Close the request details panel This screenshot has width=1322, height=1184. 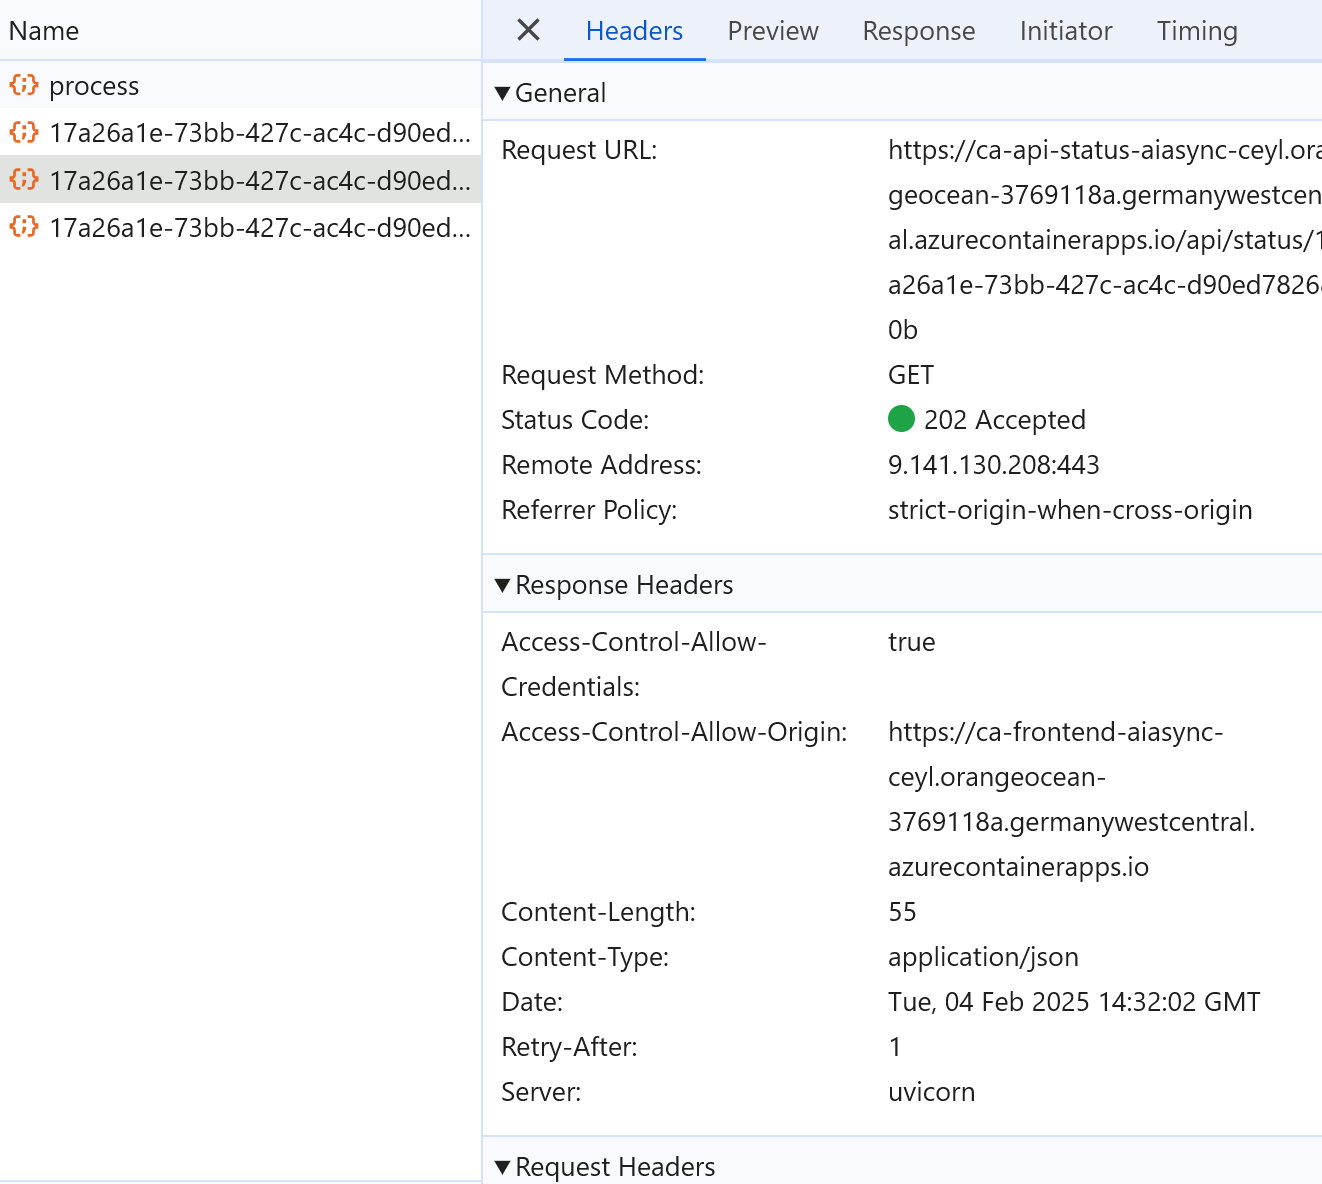pos(528,30)
